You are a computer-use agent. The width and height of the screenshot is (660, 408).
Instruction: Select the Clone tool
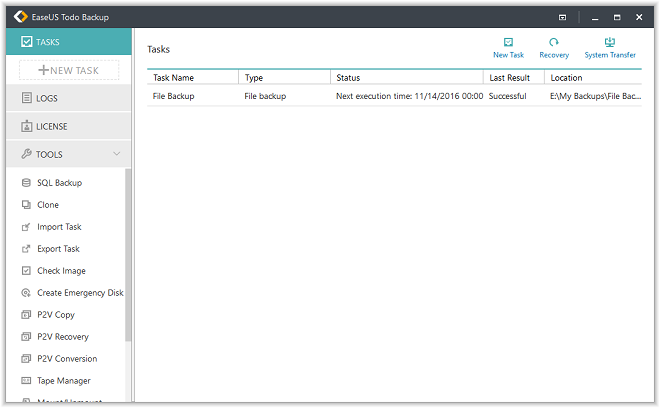point(48,205)
